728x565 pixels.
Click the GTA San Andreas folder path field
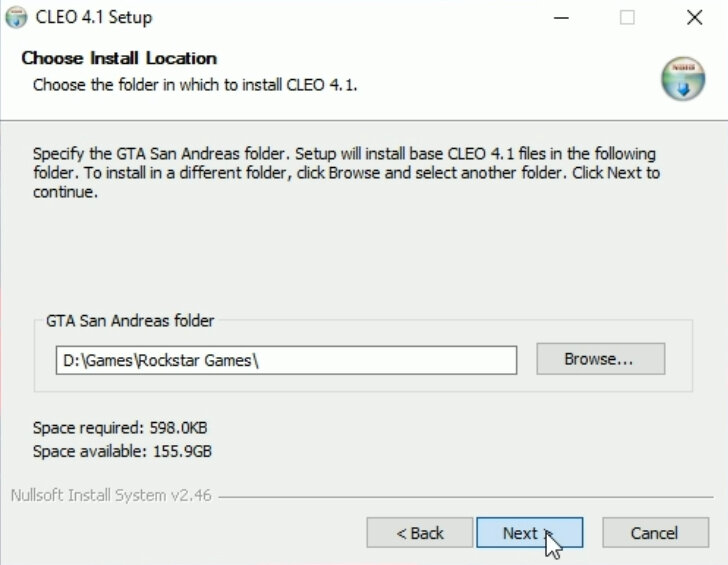click(286, 360)
